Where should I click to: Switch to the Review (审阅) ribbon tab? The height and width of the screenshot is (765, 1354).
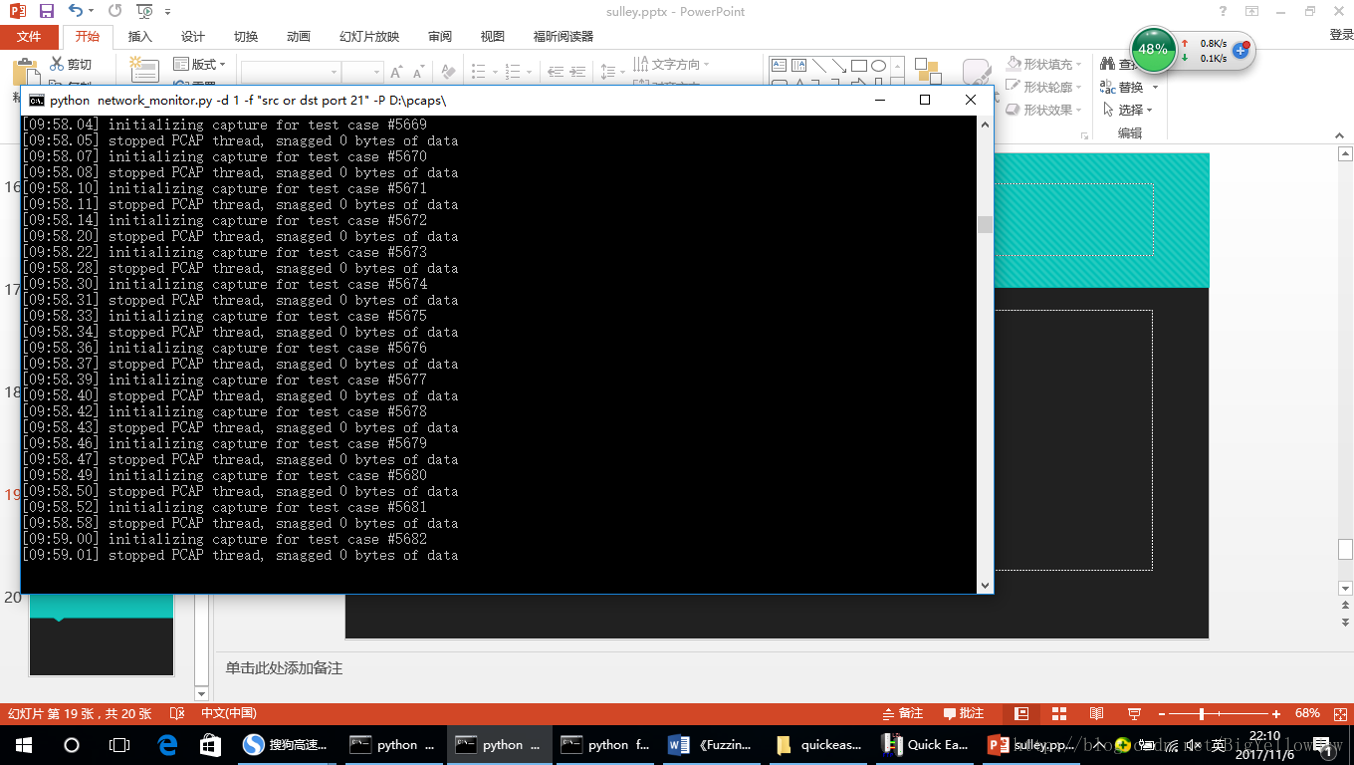pos(440,36)
